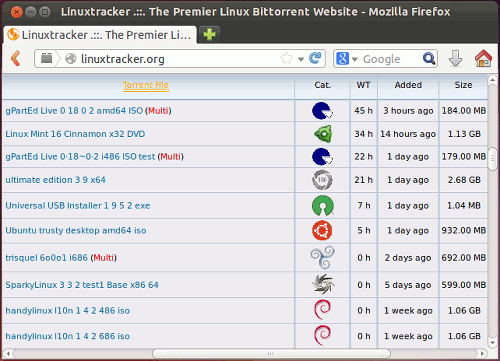Open Linux Mint 16 Cinnamon x32 DVD torrent
500x361 pixels.
75,134
